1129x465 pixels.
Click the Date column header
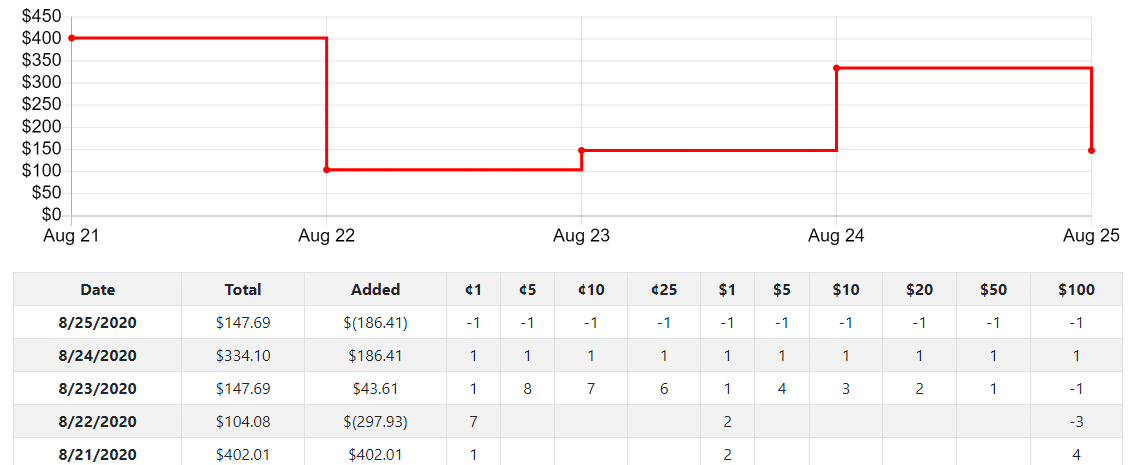coord(98,290)
